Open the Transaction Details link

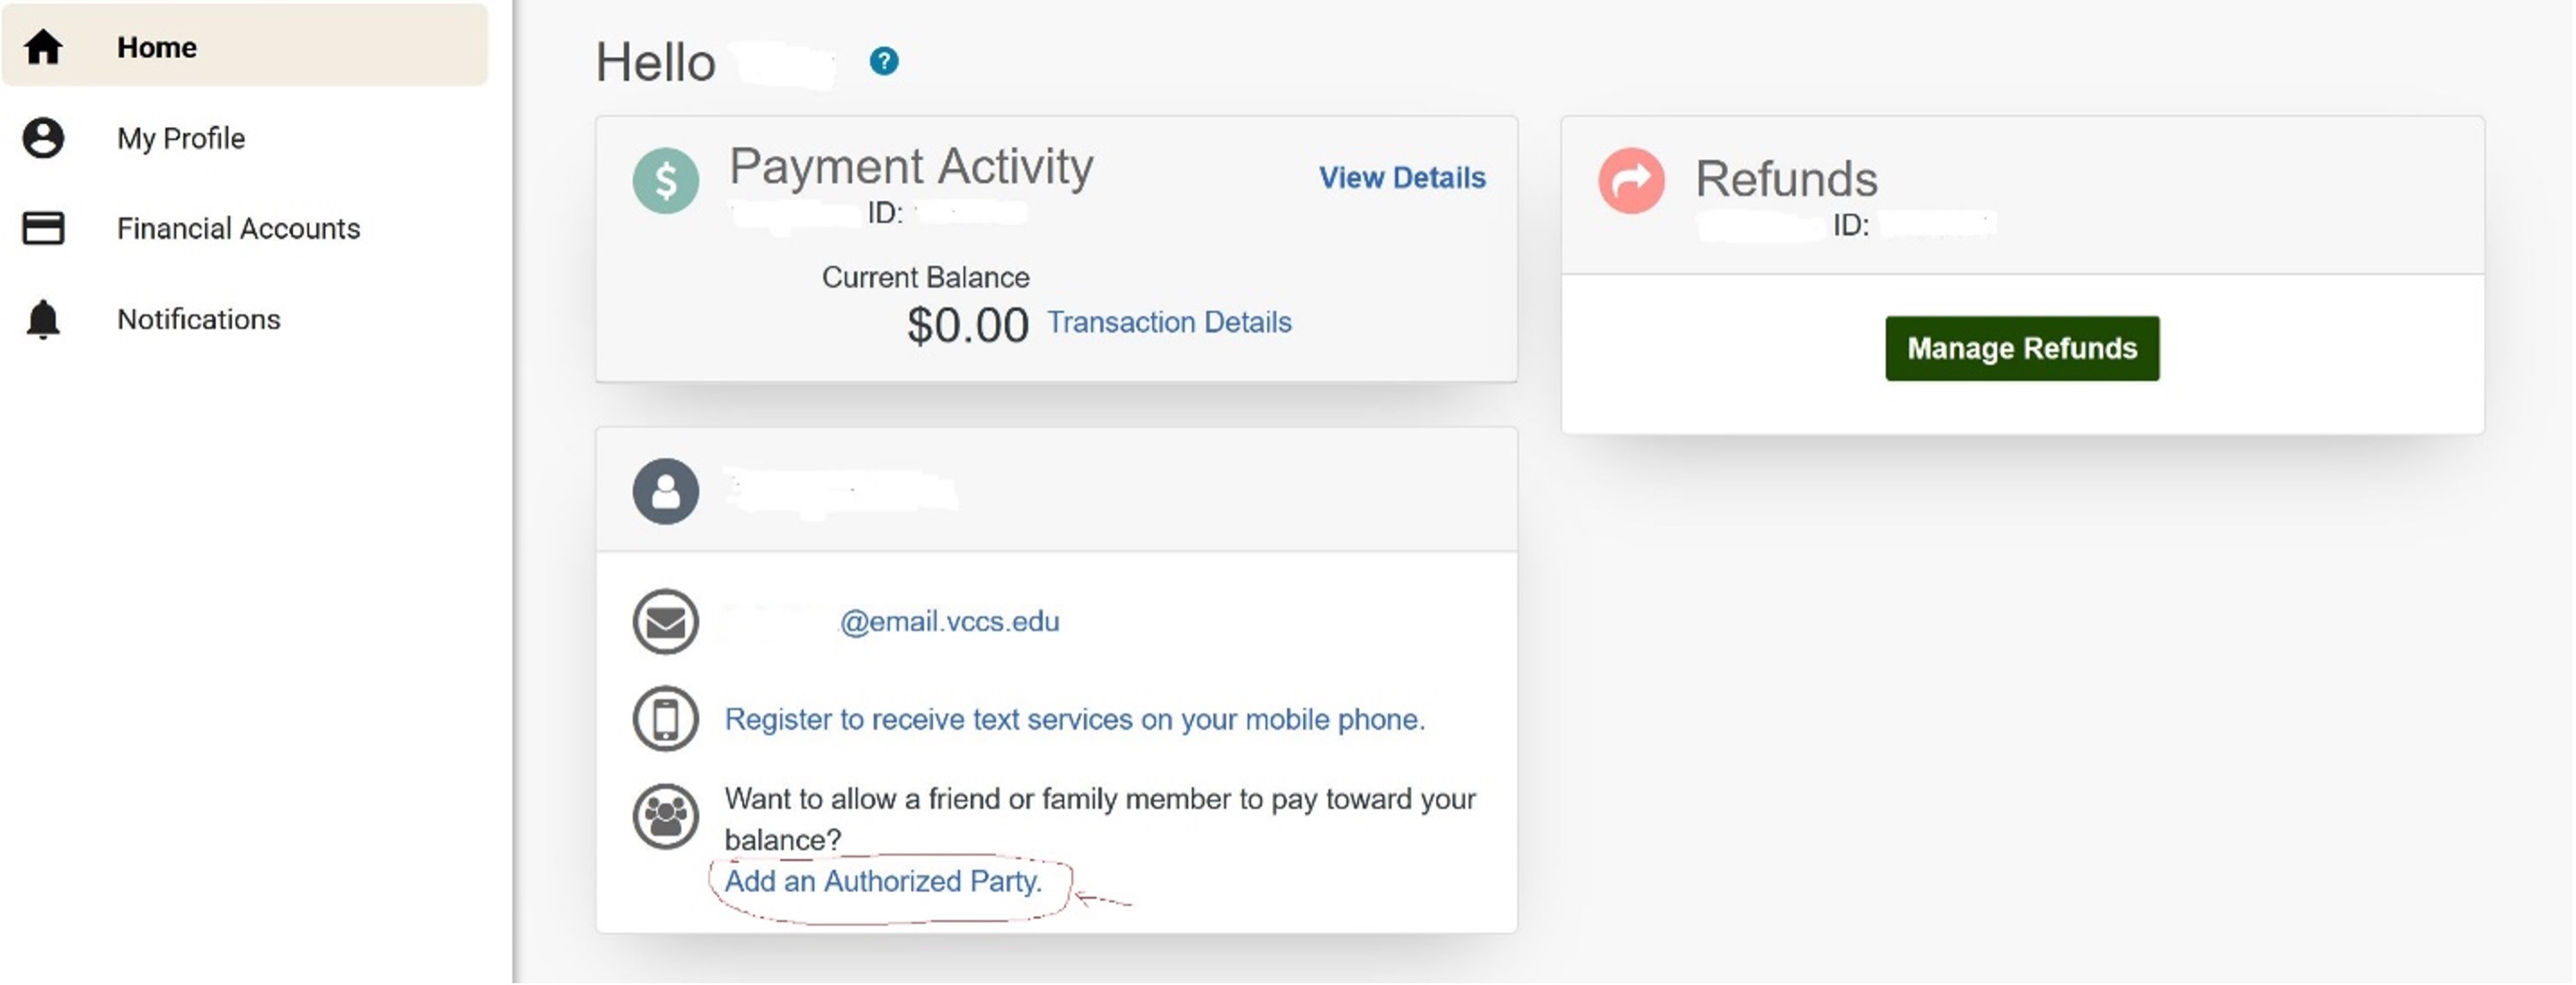pyautogui.click(x=1169, y=322)
